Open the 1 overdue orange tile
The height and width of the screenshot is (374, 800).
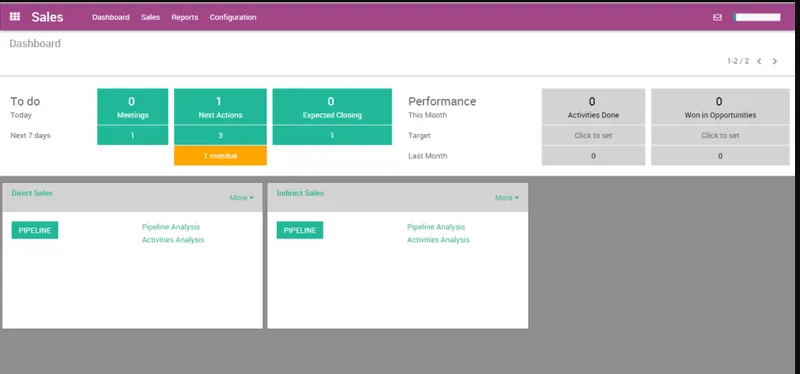tap(220, 156)
